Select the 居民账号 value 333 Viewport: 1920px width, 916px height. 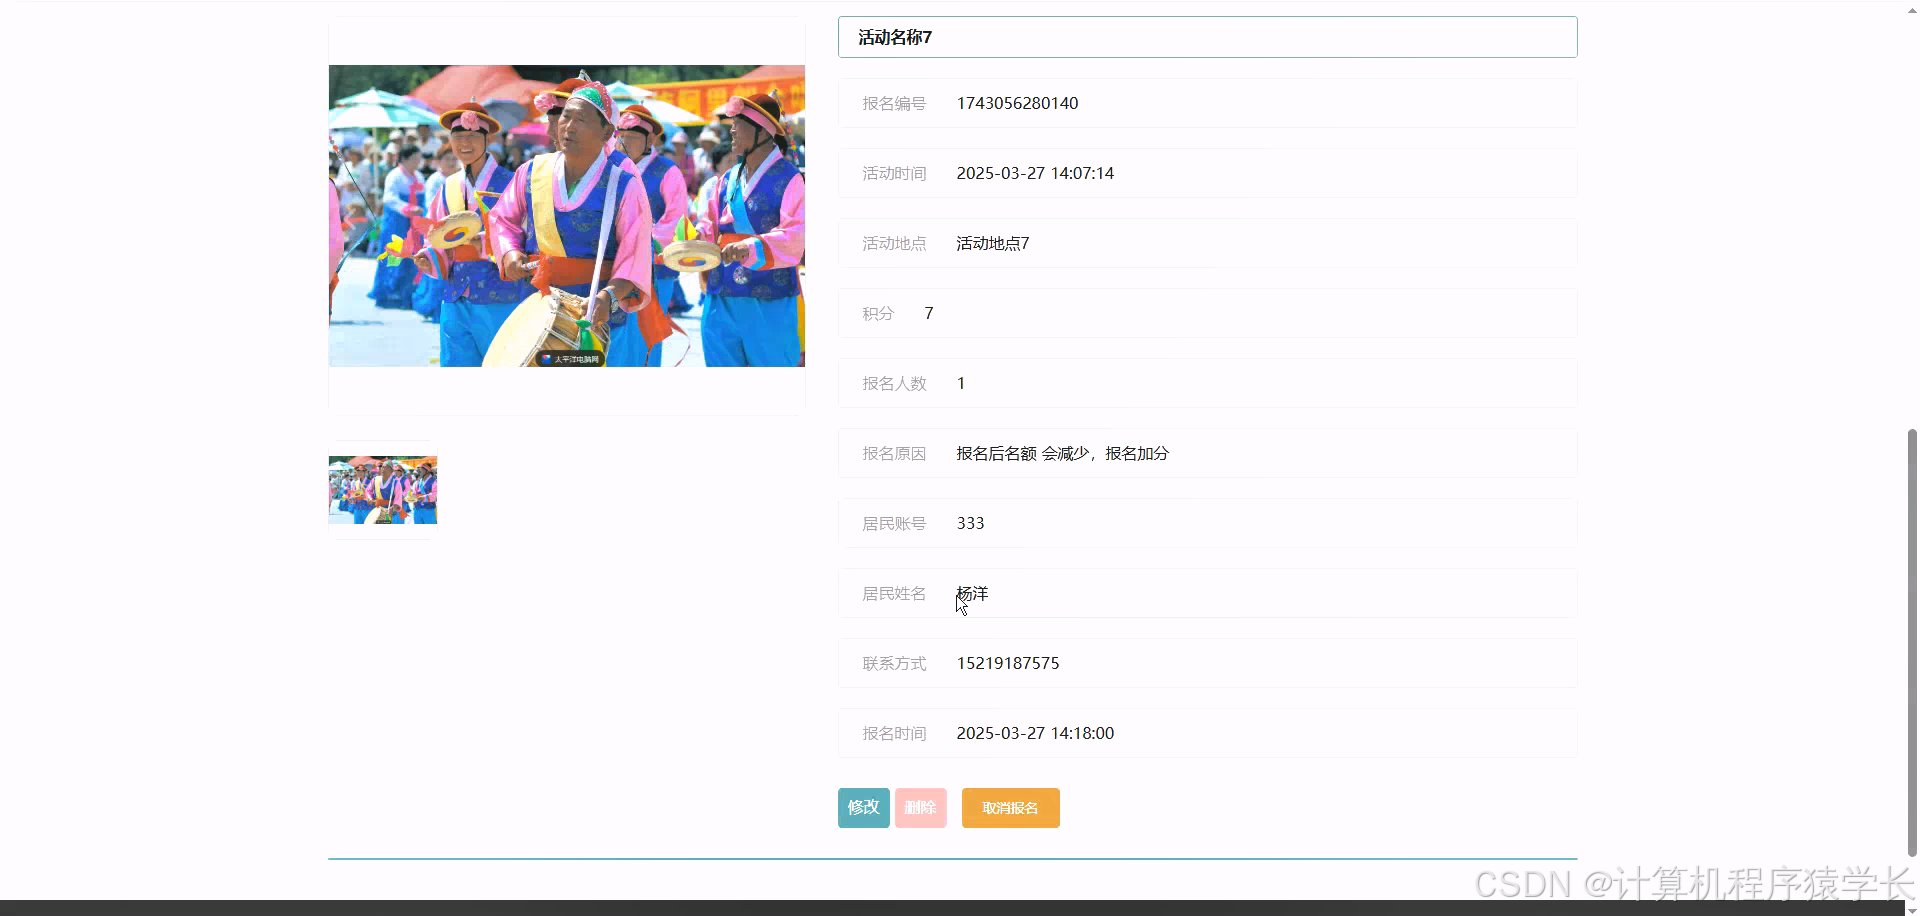[969, 523]
